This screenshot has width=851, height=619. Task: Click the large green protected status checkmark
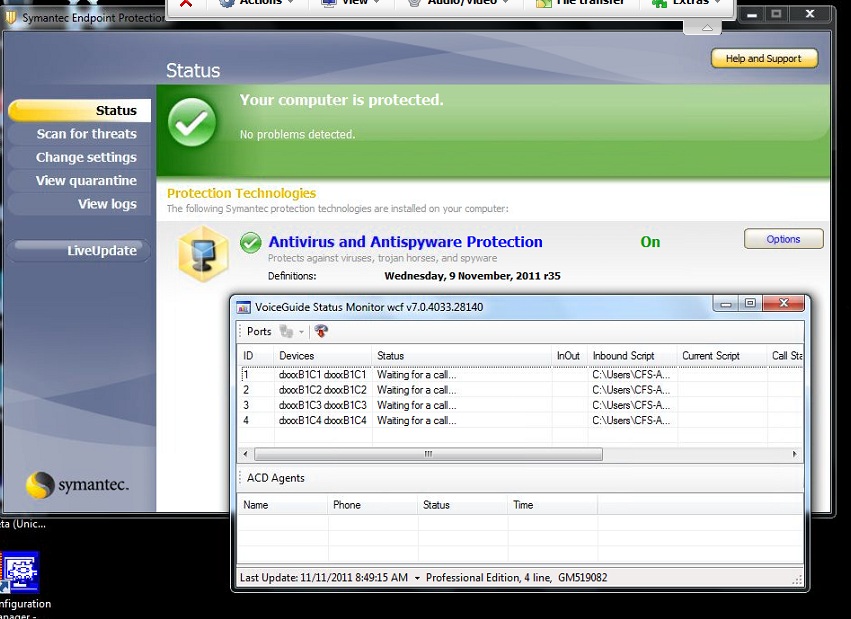click(192, 123)
